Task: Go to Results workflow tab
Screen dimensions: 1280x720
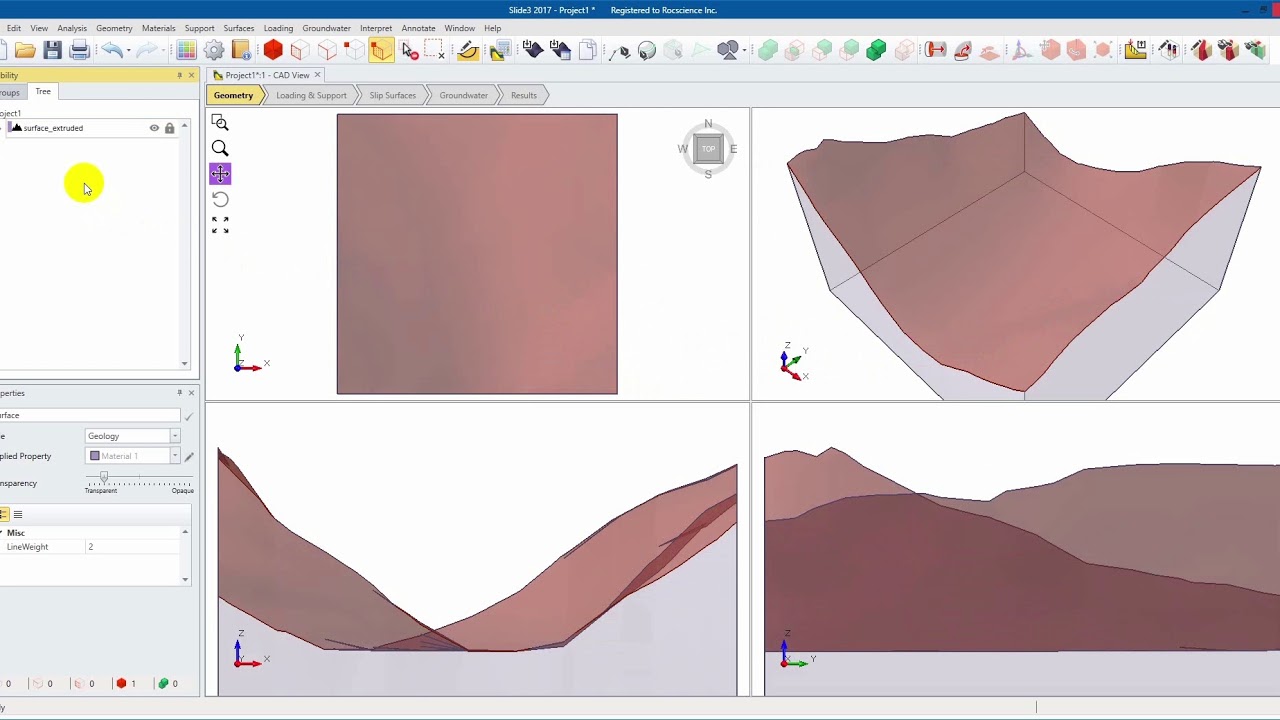Action: tap(524, 95)
